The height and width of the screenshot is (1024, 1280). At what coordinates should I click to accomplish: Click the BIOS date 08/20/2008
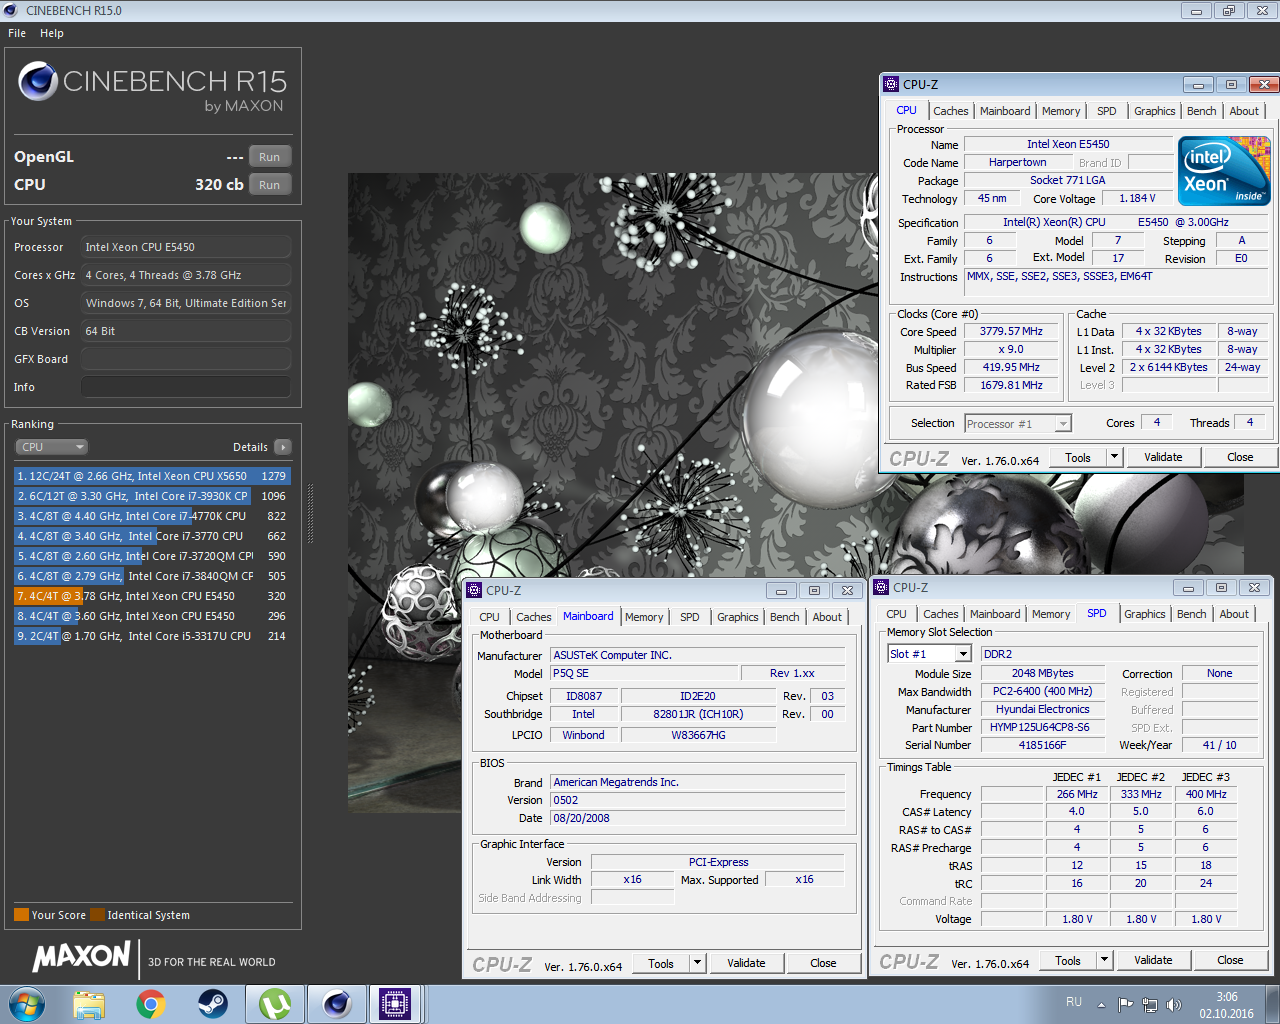coord(698,818)
